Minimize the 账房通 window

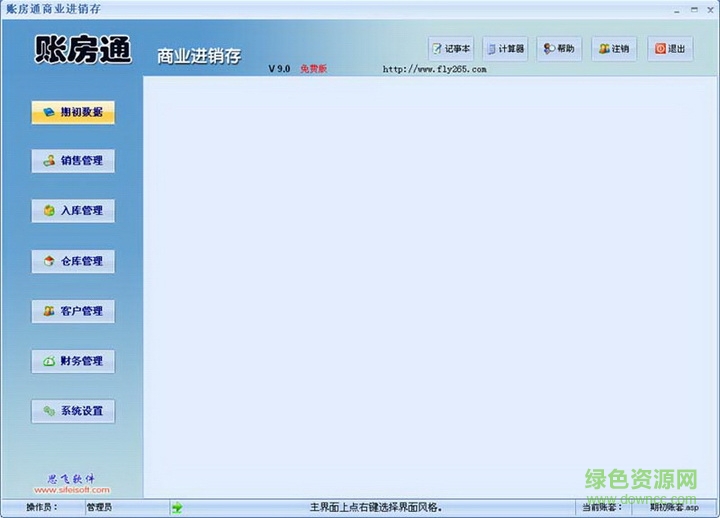(x=677, y=10)
